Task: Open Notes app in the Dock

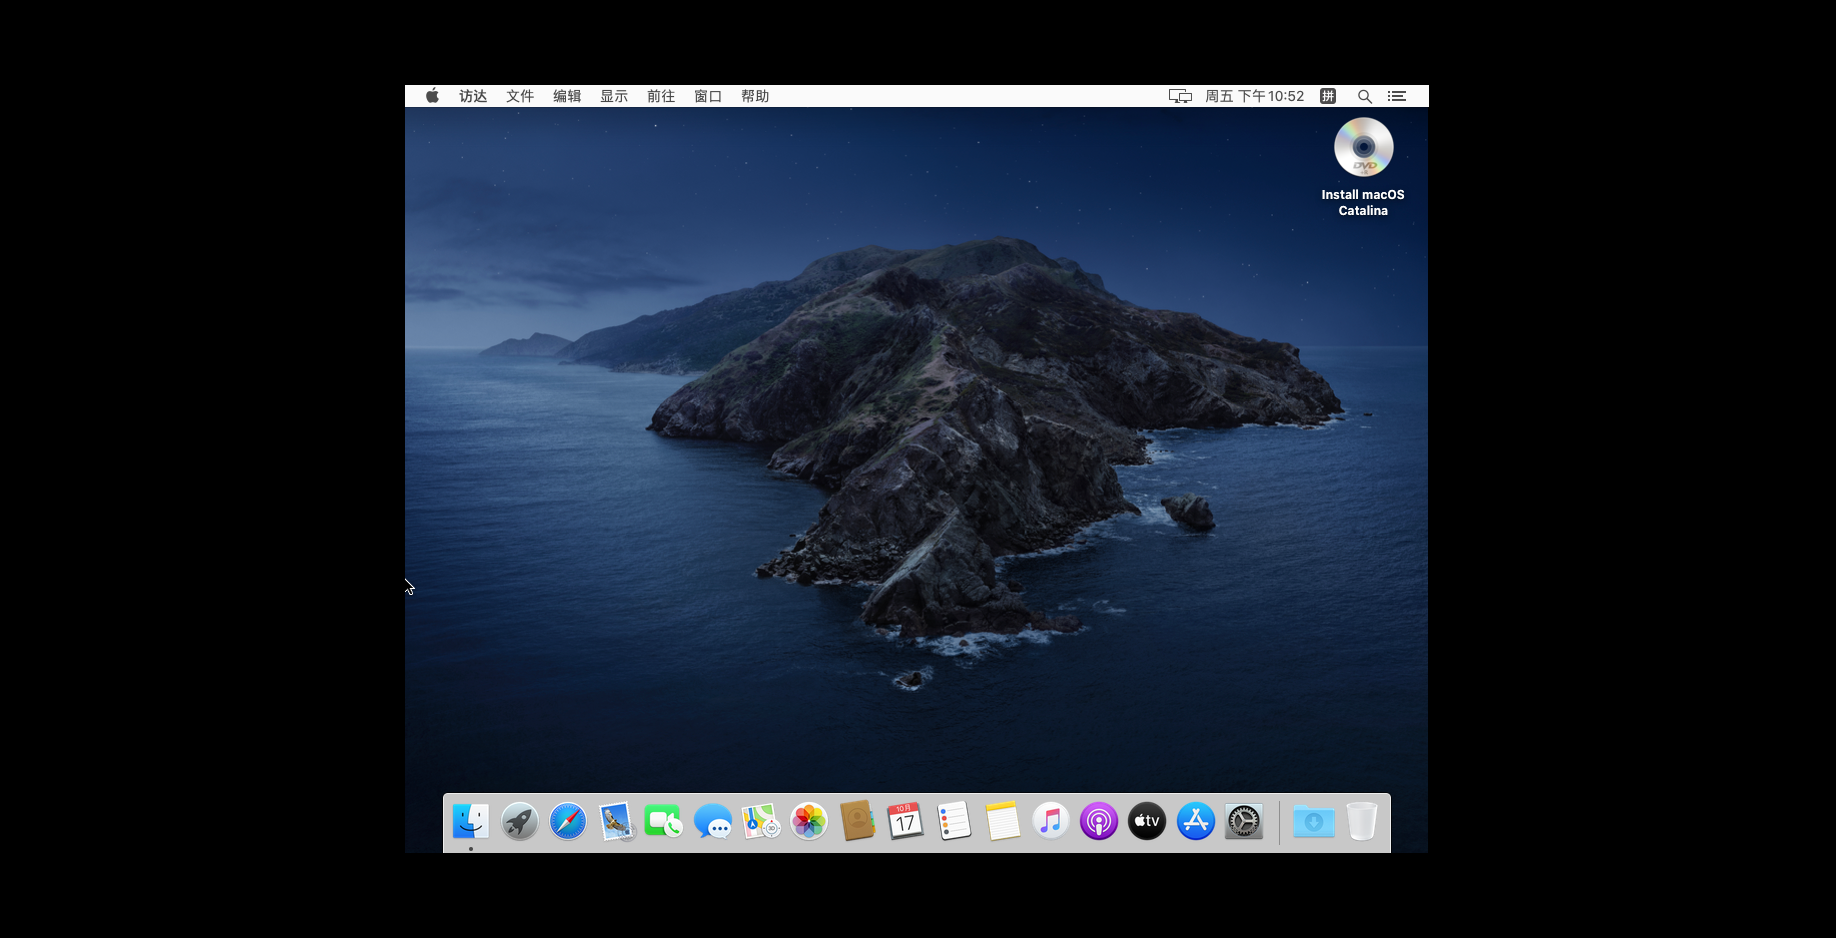Action: 1002,822
